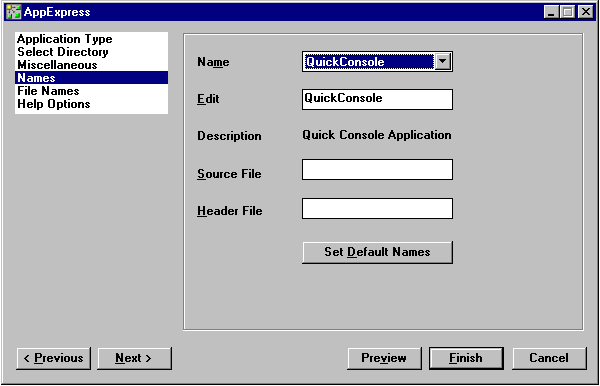Open the Name dropdown arrow
The width and height of the screenshot is (600, 386).
443,62
